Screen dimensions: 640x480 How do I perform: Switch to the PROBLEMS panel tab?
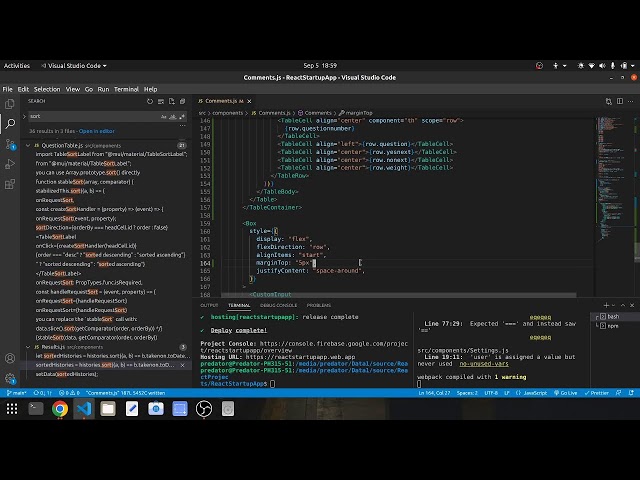tap(319, 305)
